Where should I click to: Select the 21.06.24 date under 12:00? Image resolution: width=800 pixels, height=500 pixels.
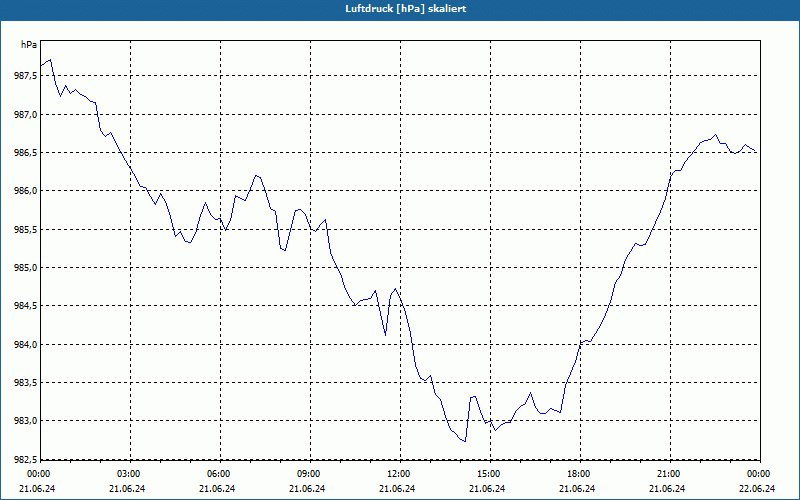(x=397, y=488)
